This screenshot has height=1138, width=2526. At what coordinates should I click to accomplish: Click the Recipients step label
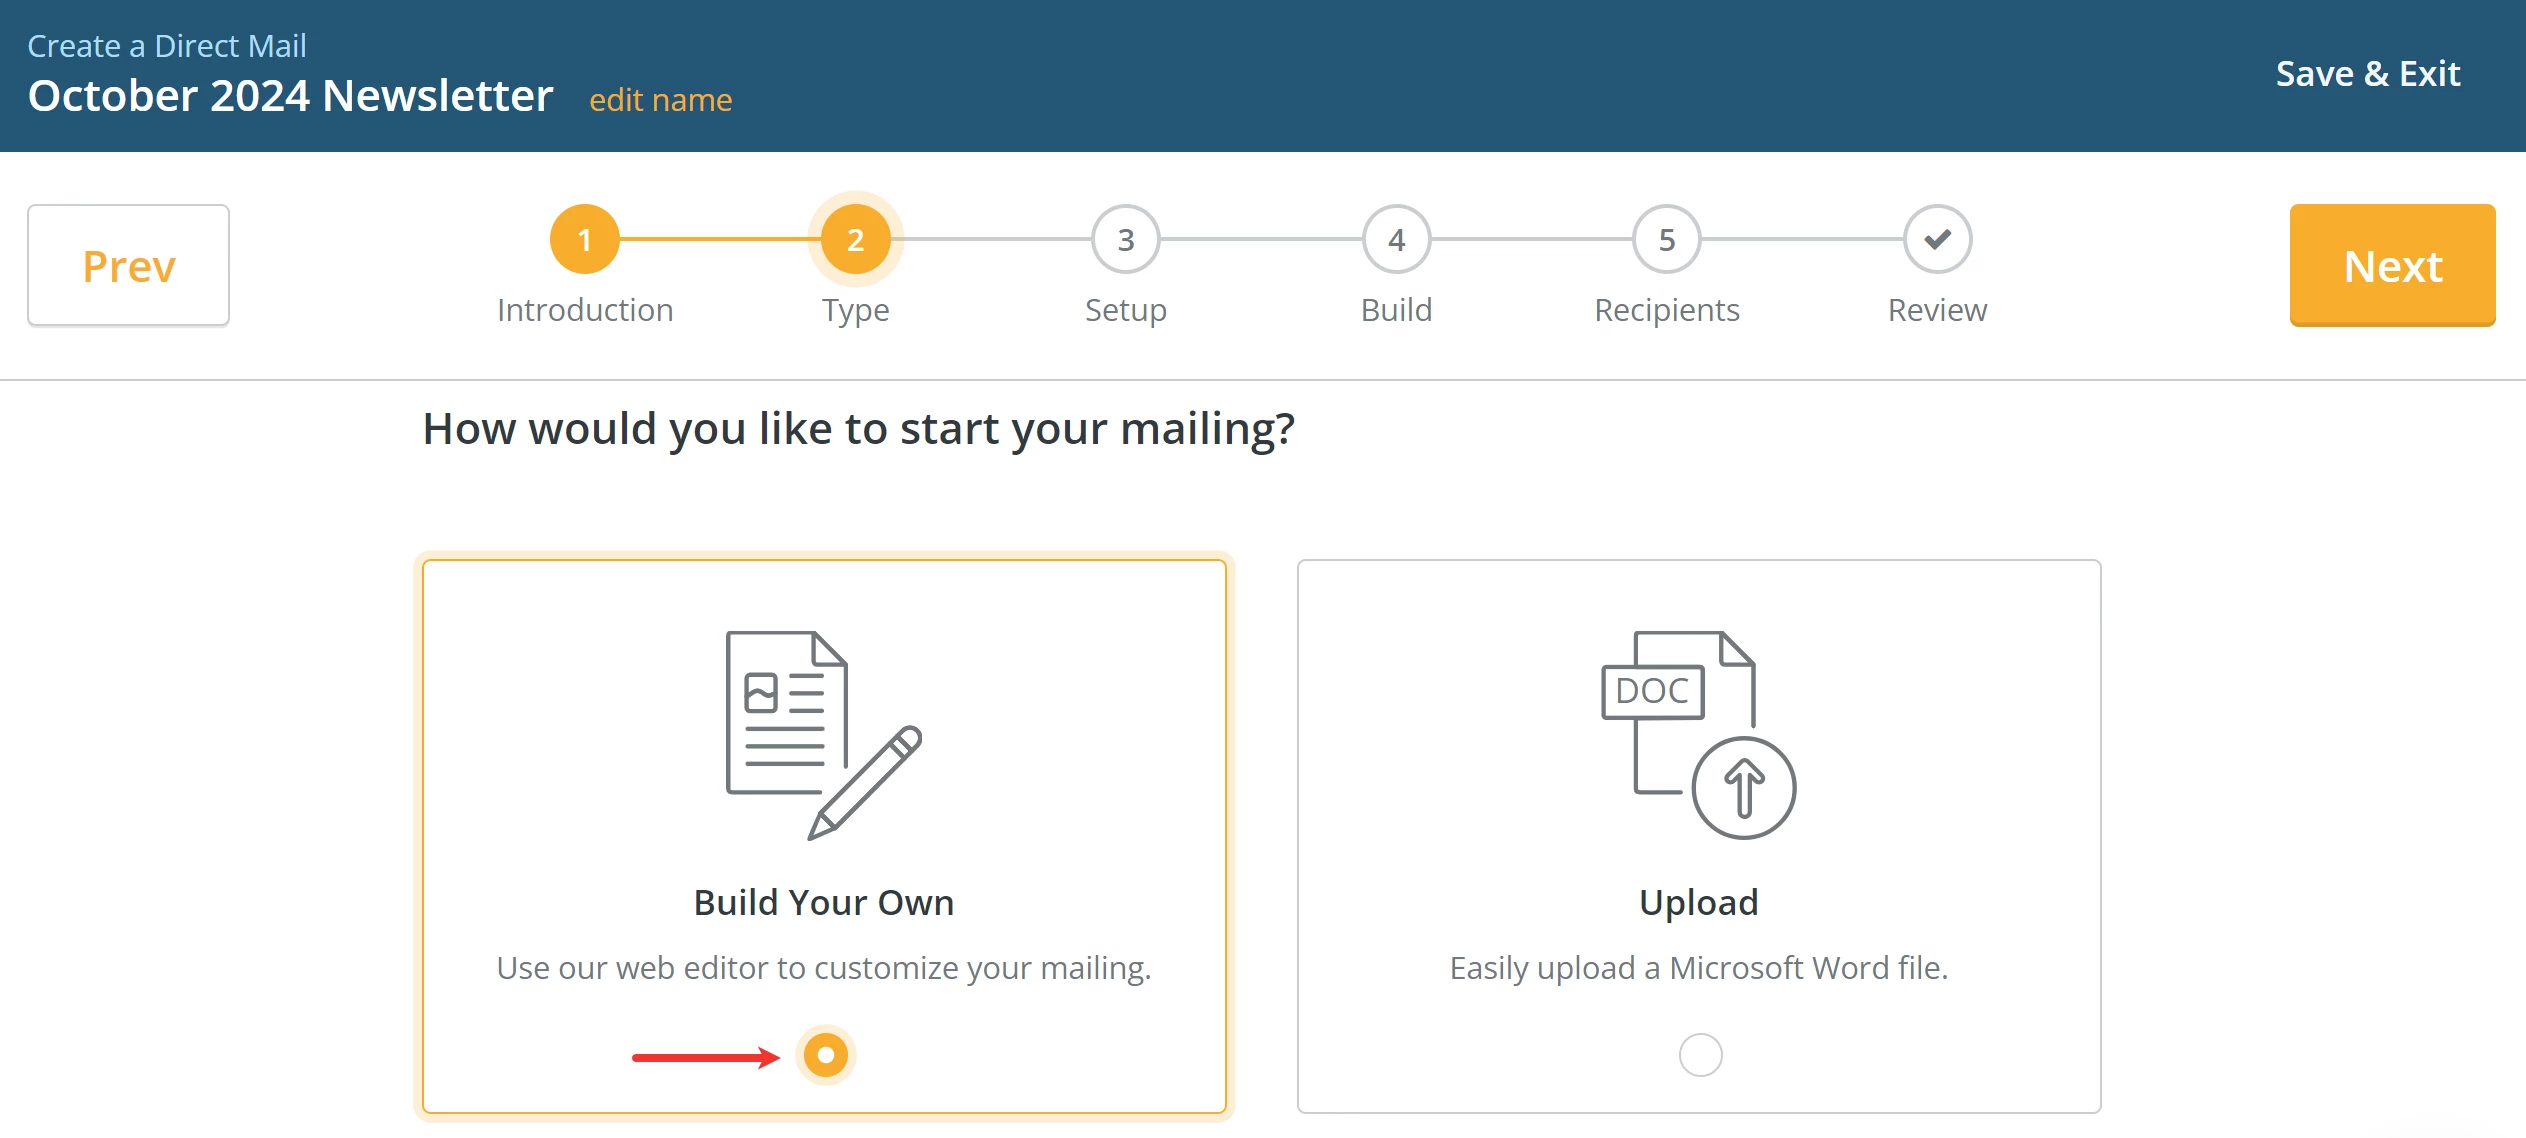pyautogui.click(x=1667, y=310)
